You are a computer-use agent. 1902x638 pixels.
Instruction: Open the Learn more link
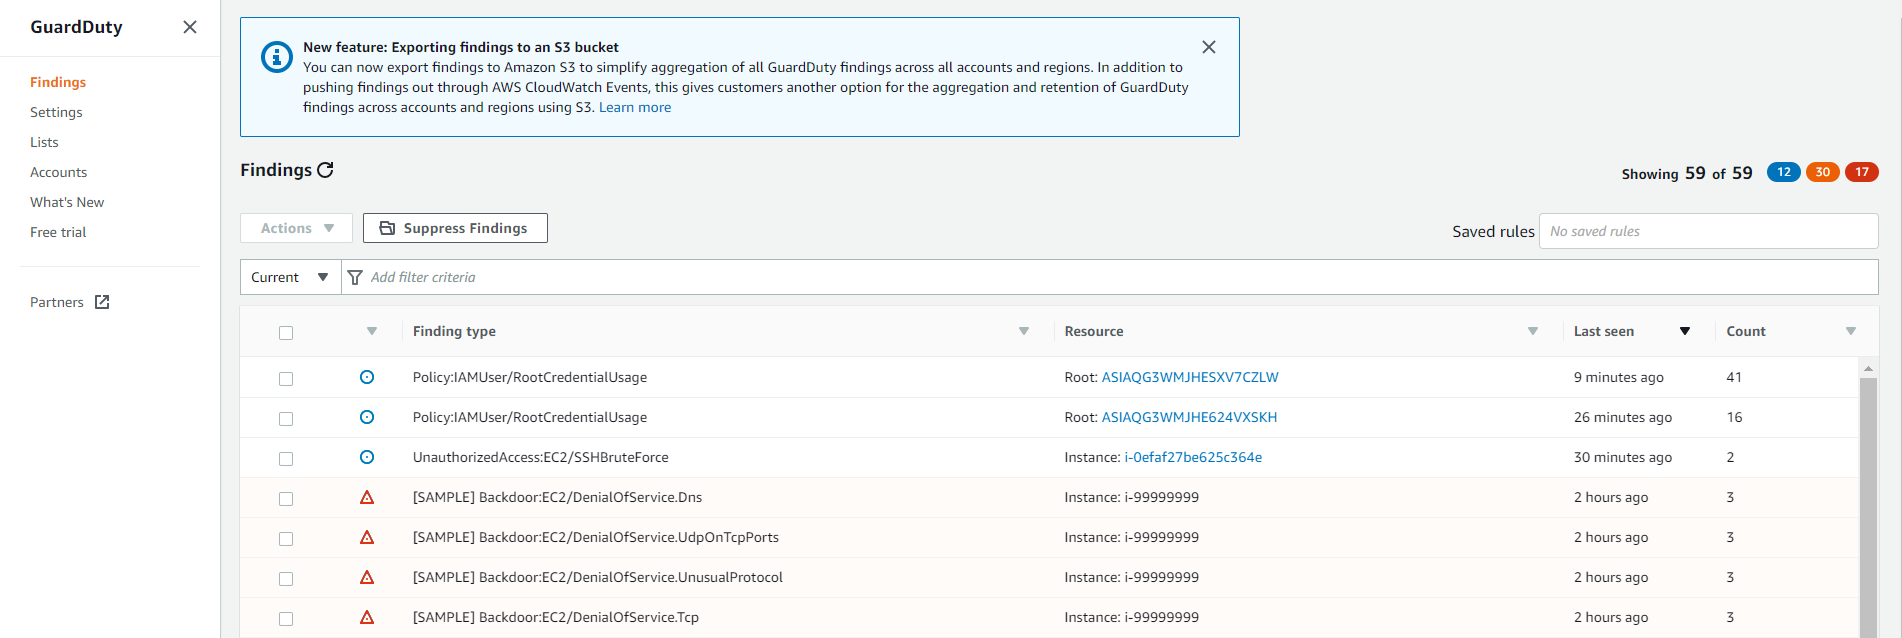634,107
